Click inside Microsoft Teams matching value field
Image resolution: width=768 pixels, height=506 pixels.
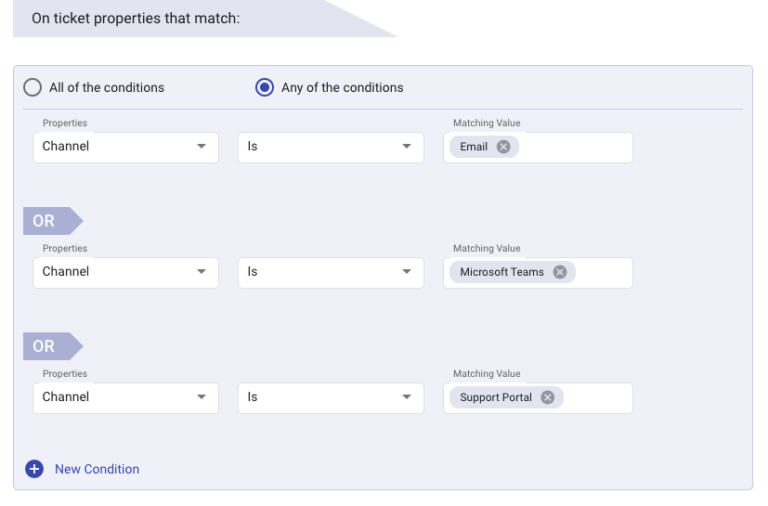603,272
